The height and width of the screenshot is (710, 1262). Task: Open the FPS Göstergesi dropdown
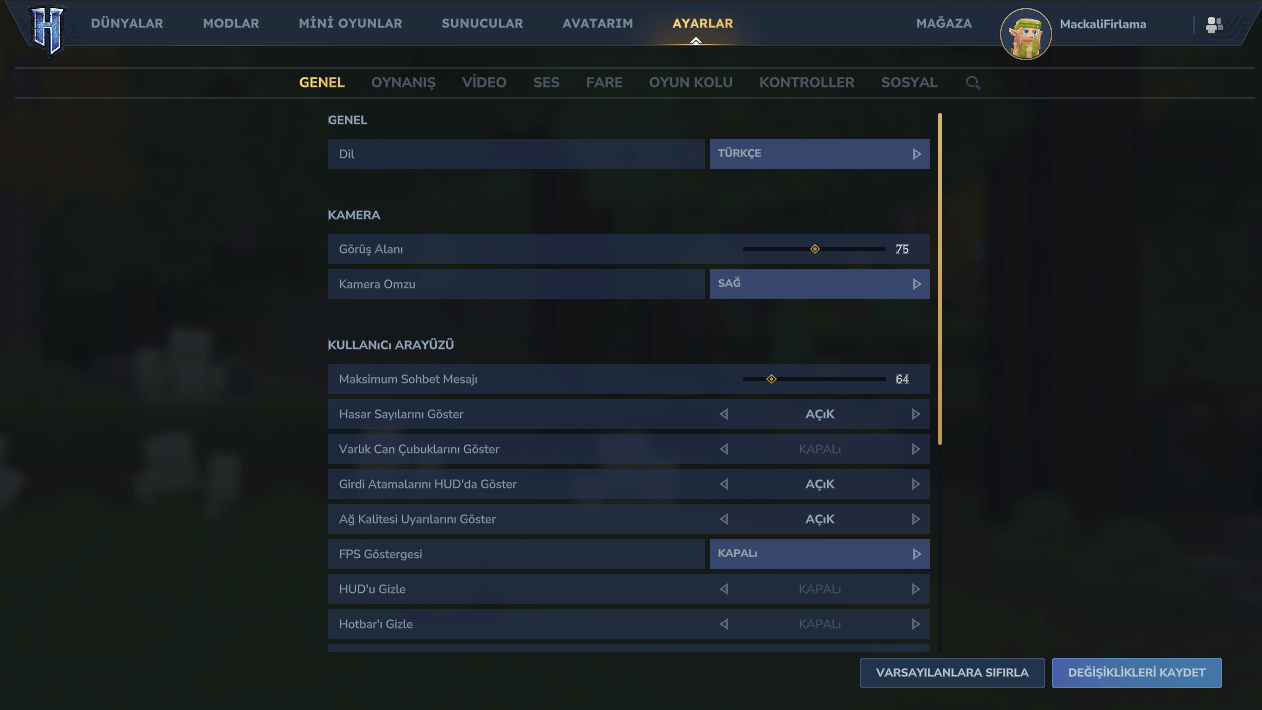click(820, 554)
